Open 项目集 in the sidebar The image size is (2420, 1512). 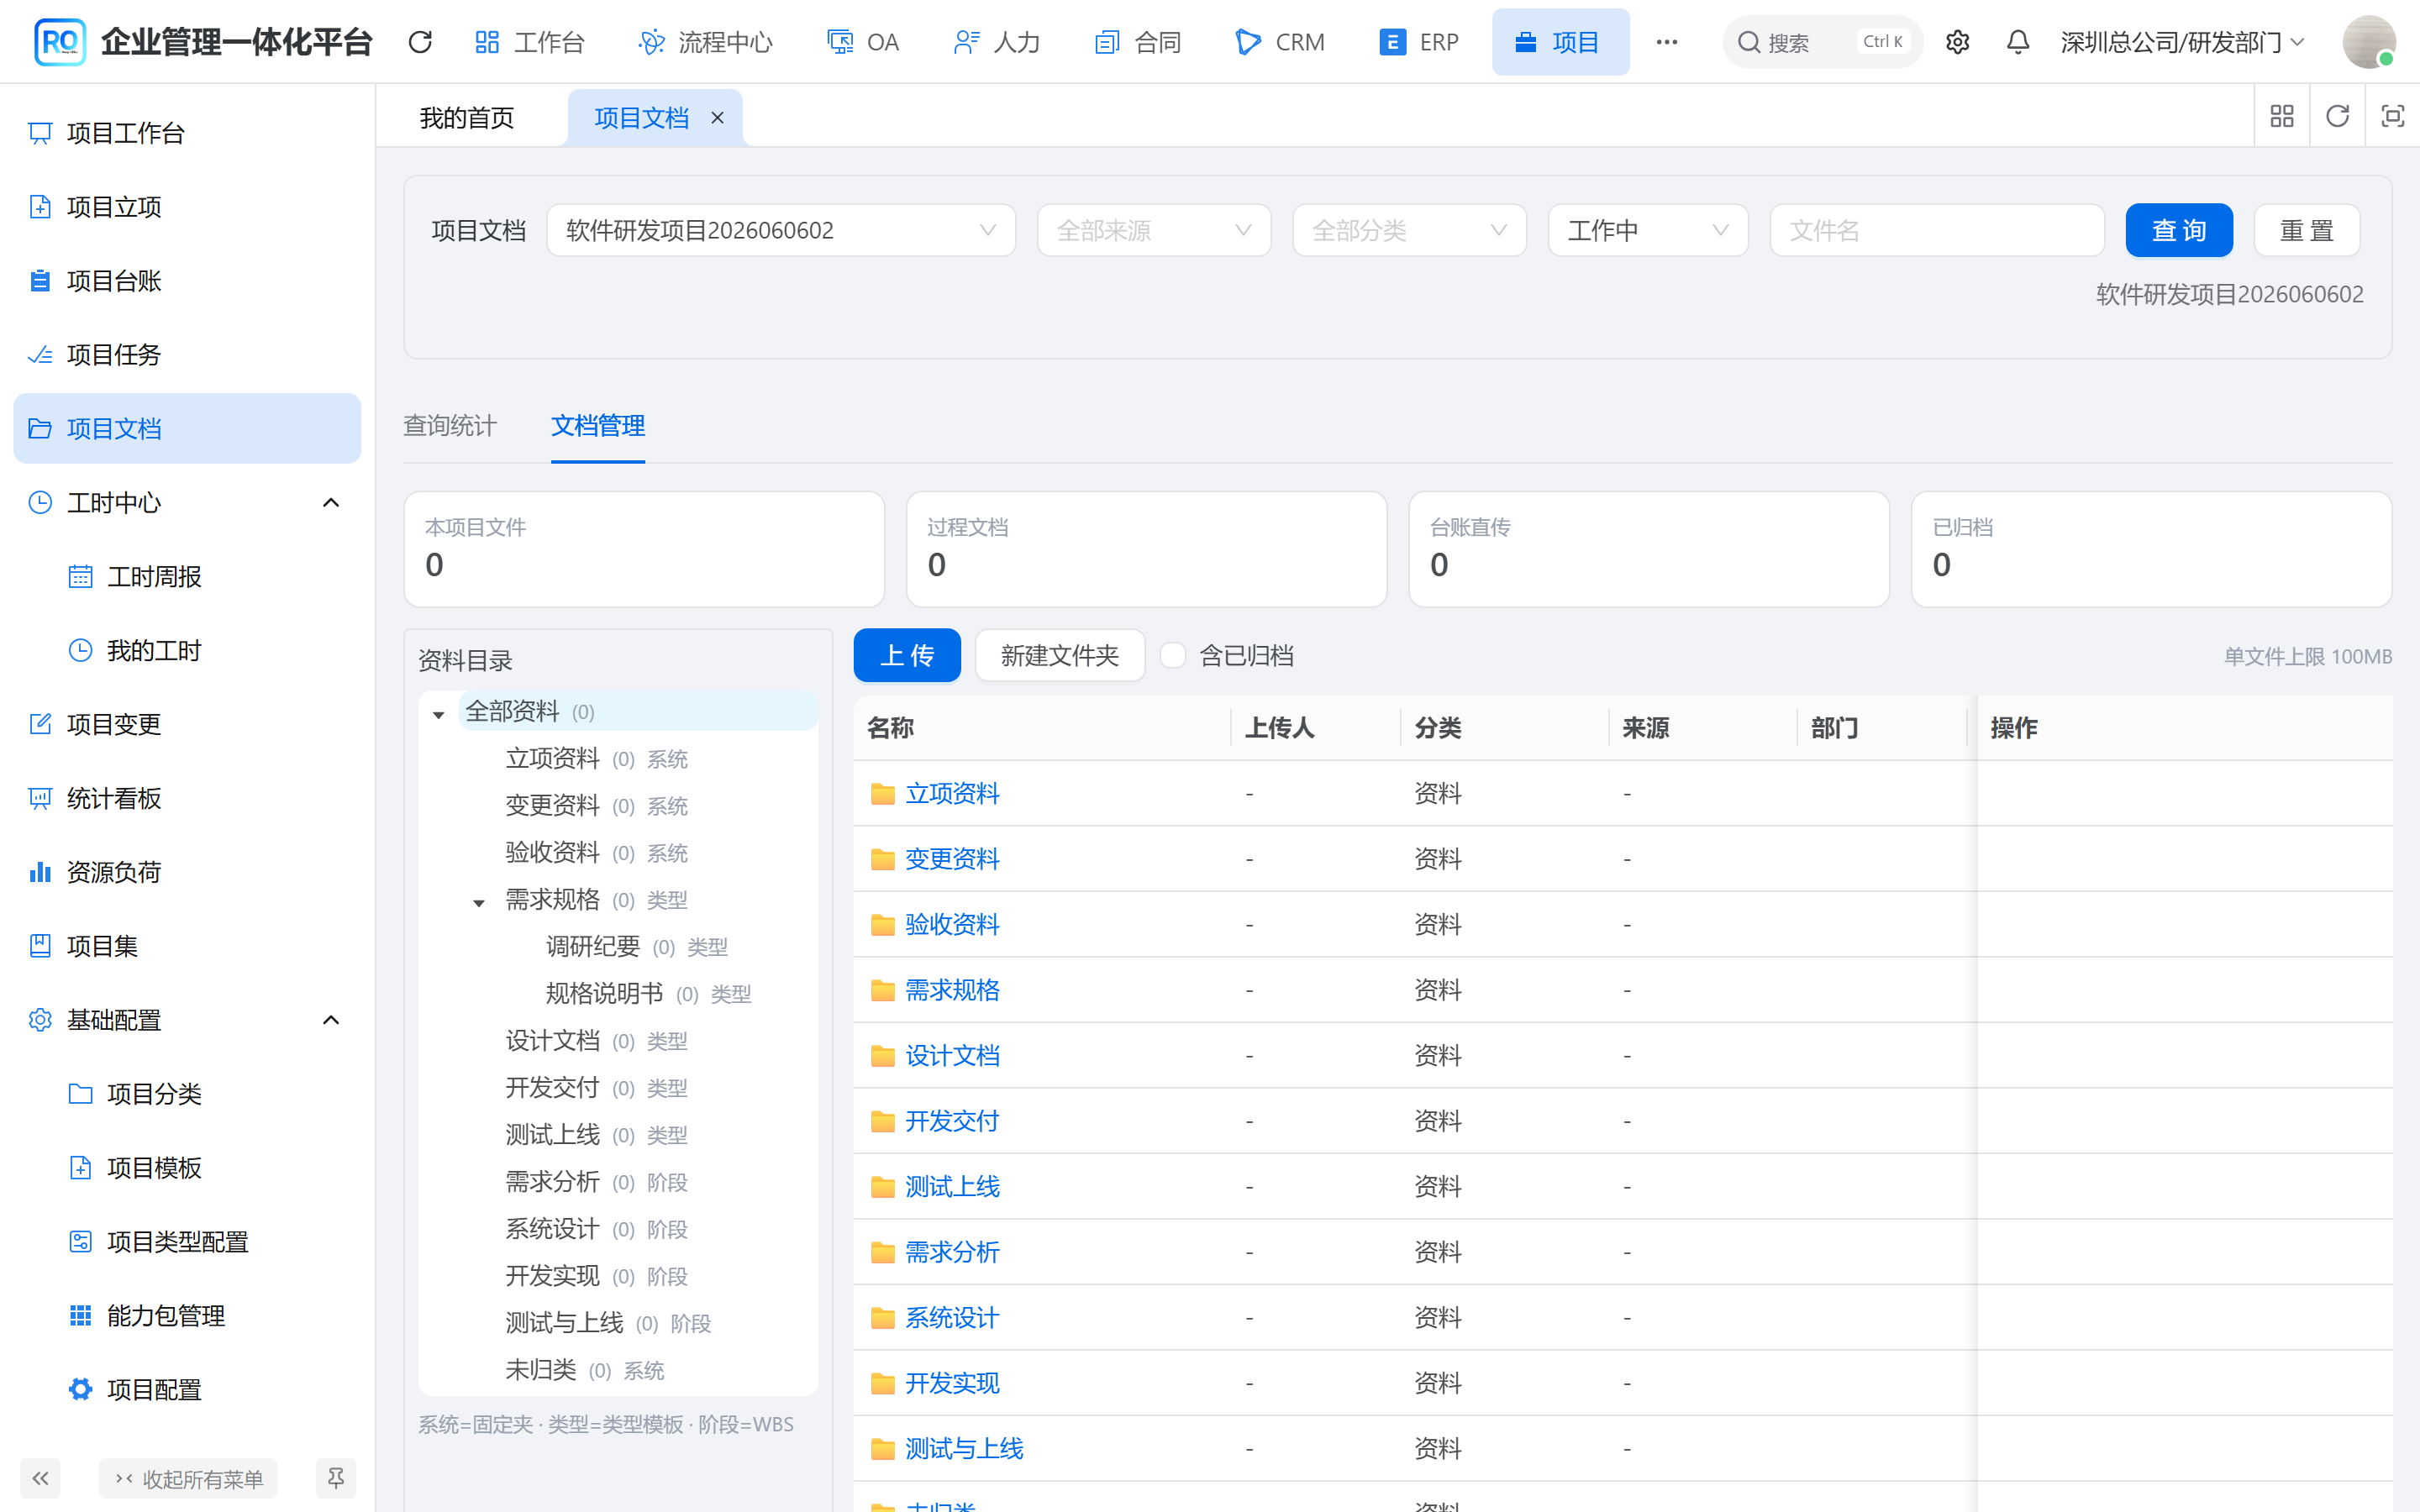pyautogui.click(x=187, y=946)
